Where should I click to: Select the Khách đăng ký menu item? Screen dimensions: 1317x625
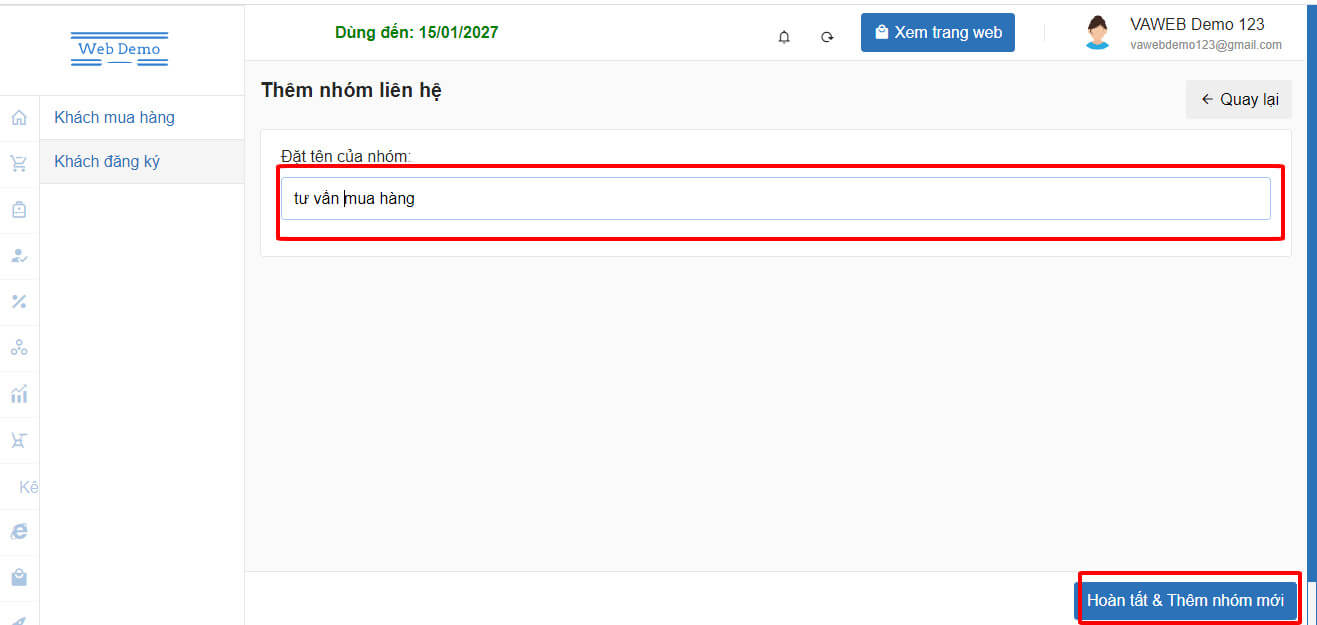107,162
